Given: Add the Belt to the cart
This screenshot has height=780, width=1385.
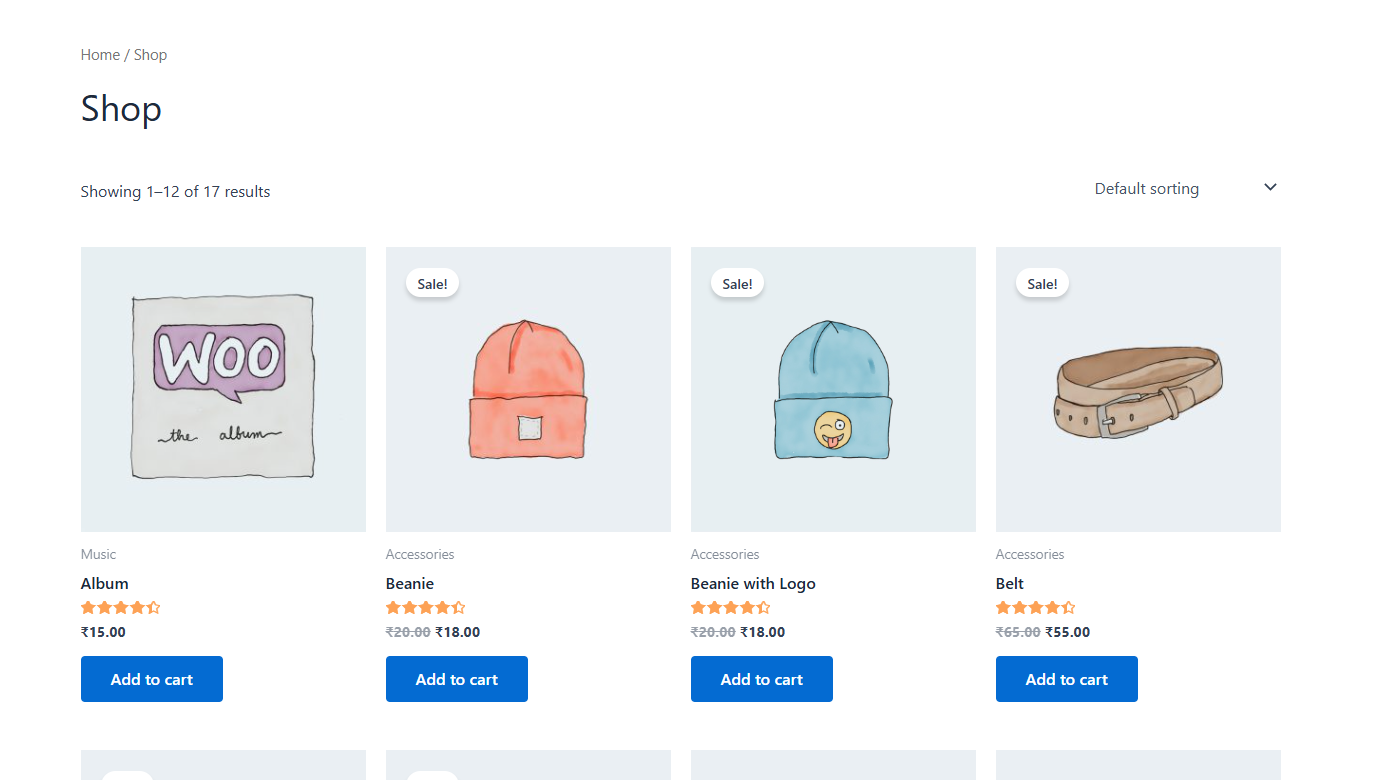Looking at the screenshot, I should [1066, 678].
